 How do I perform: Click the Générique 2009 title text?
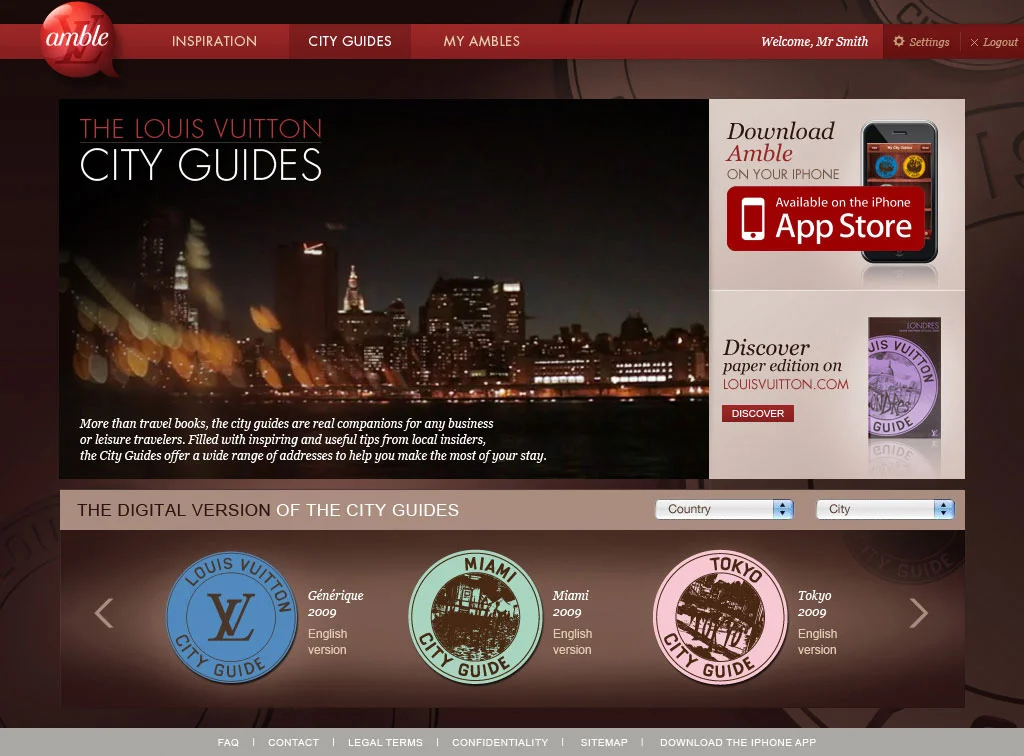tap(336, 604)
